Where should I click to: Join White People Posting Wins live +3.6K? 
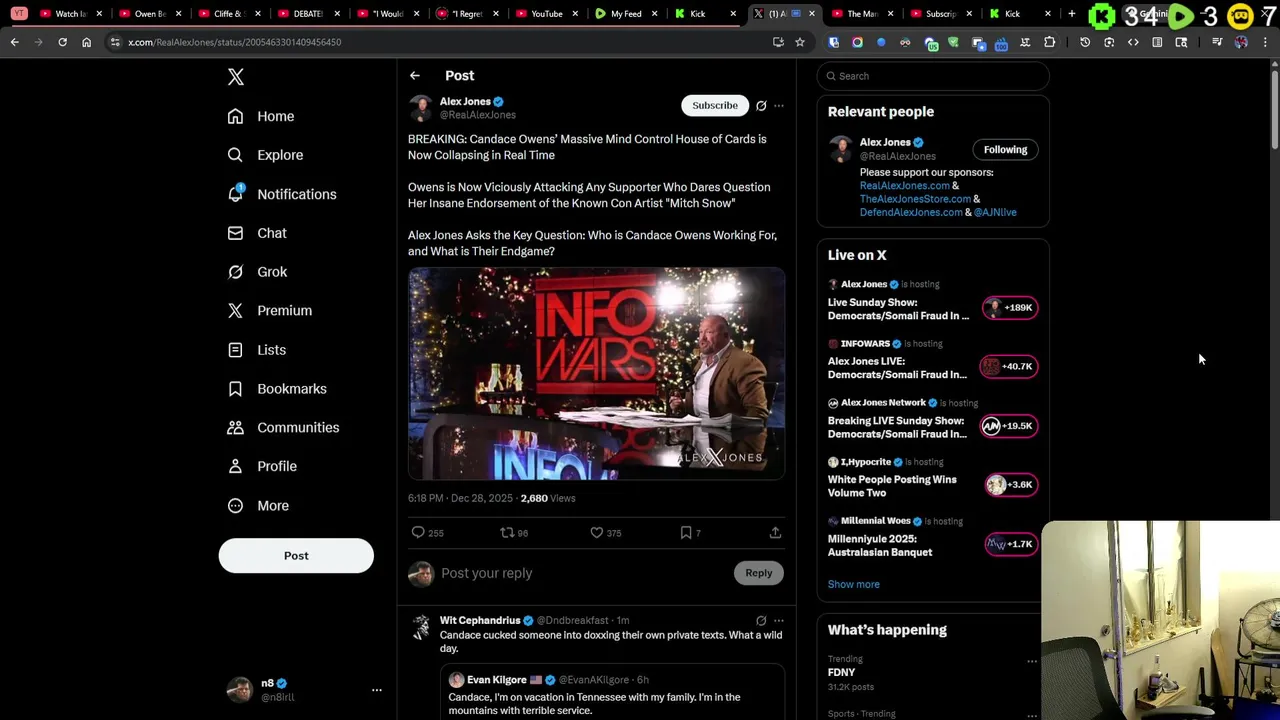tap(1011, 485)
